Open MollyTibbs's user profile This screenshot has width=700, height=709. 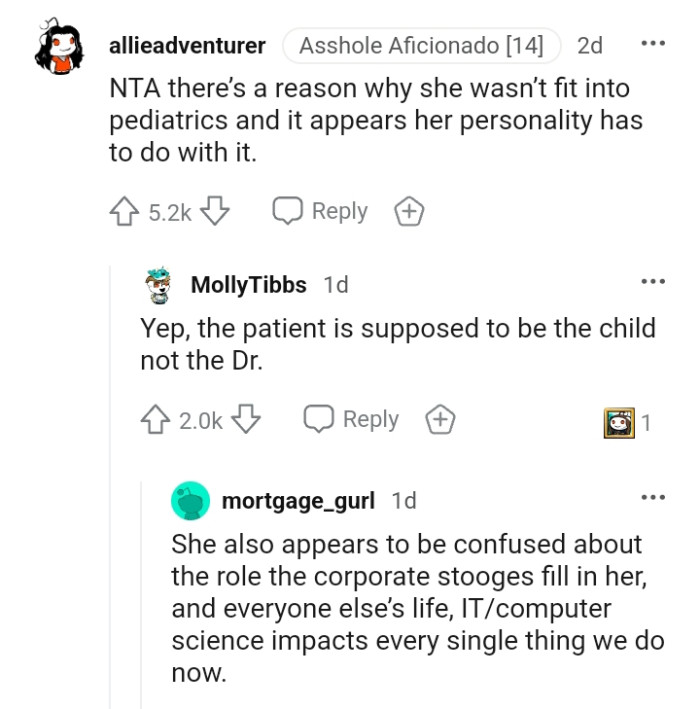coord(248,285)
